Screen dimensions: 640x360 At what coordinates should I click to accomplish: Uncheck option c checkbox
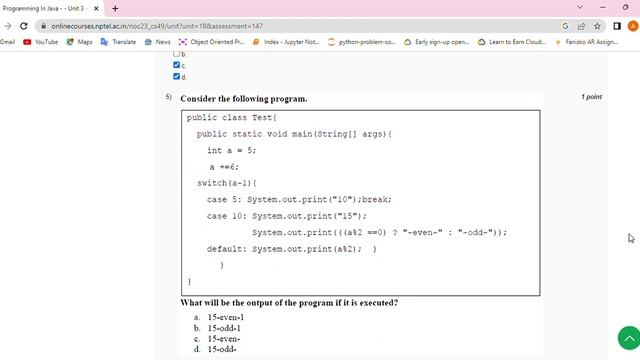(x=176, y=65)
